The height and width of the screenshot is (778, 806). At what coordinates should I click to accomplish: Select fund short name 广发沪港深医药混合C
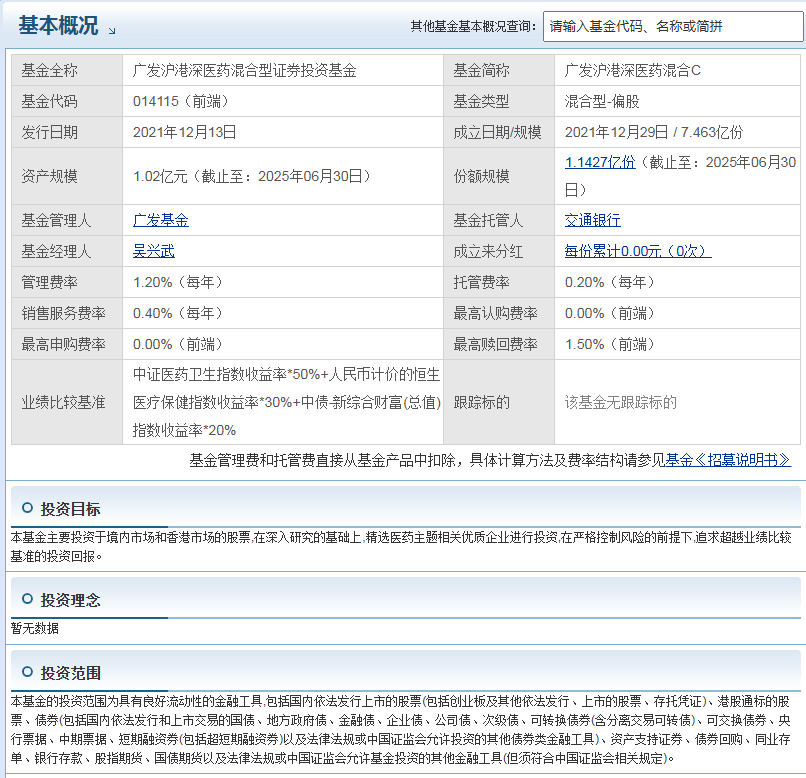(x=632, y=70)
